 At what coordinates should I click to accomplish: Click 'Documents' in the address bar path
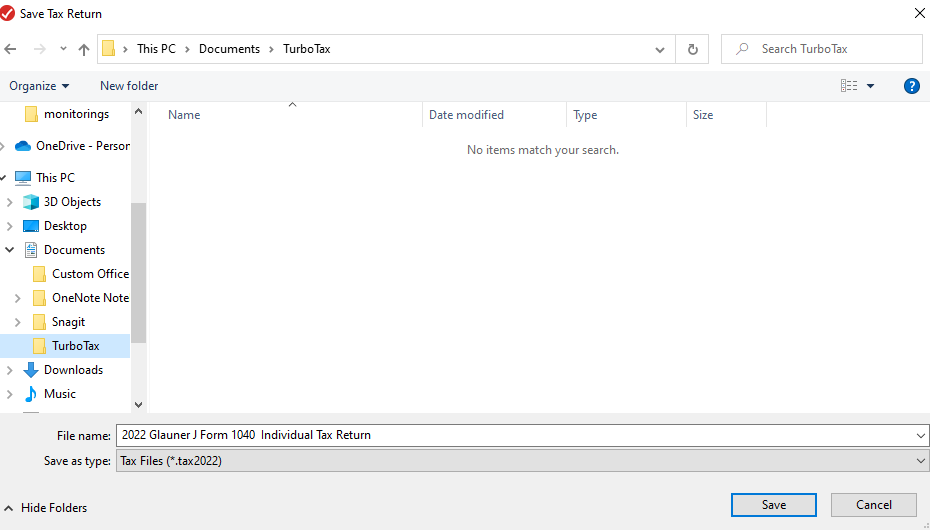pos(230,49)
